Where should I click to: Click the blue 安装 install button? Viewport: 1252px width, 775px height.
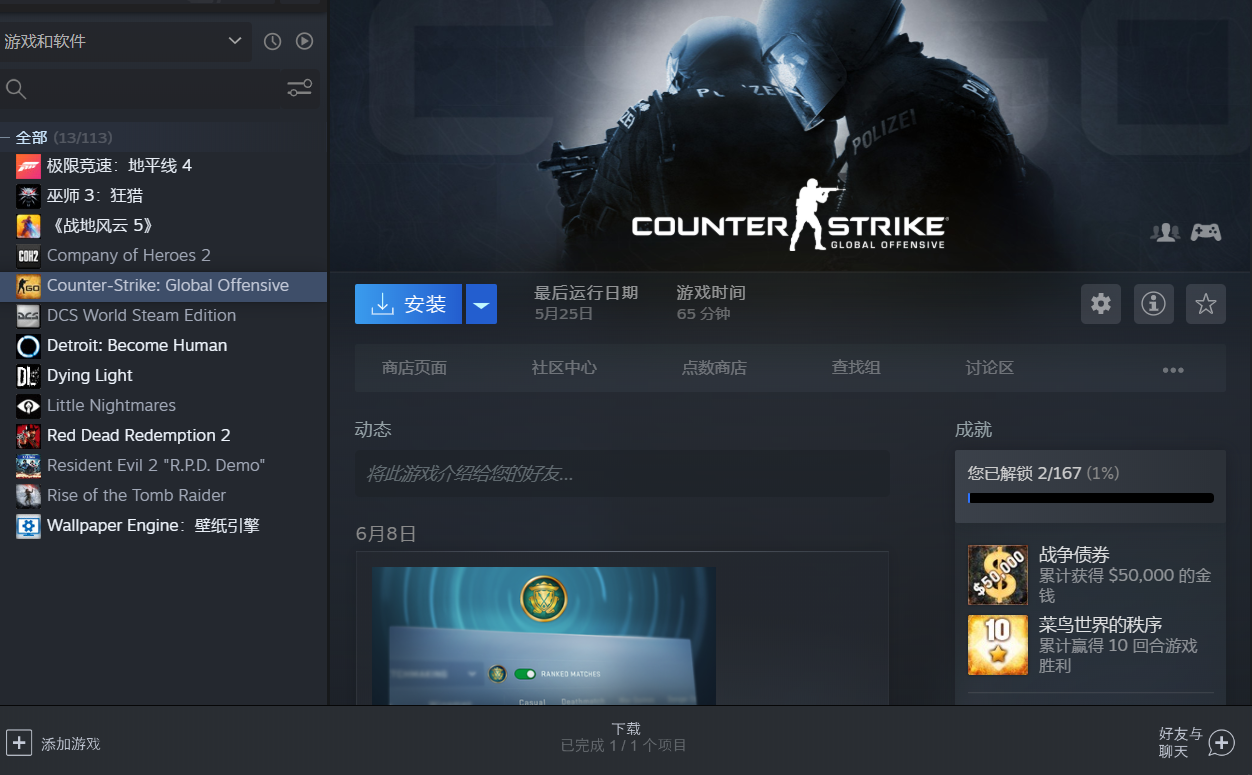tap(408, 304)
